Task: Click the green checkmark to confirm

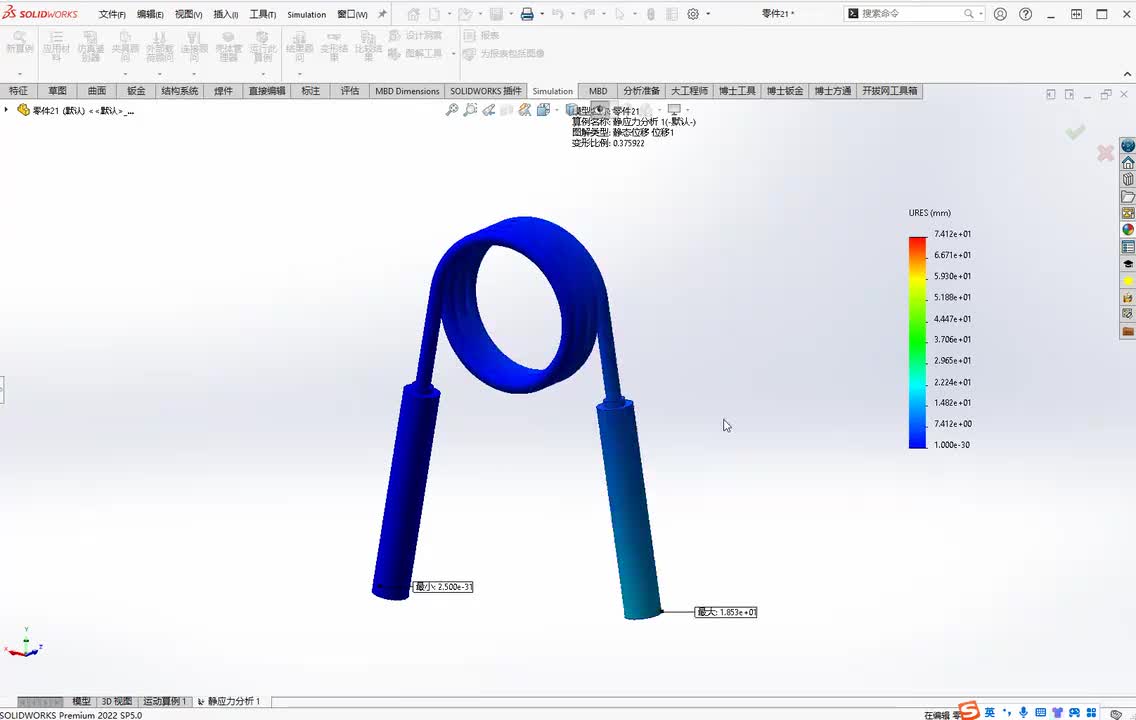Action: point(1075,131)
